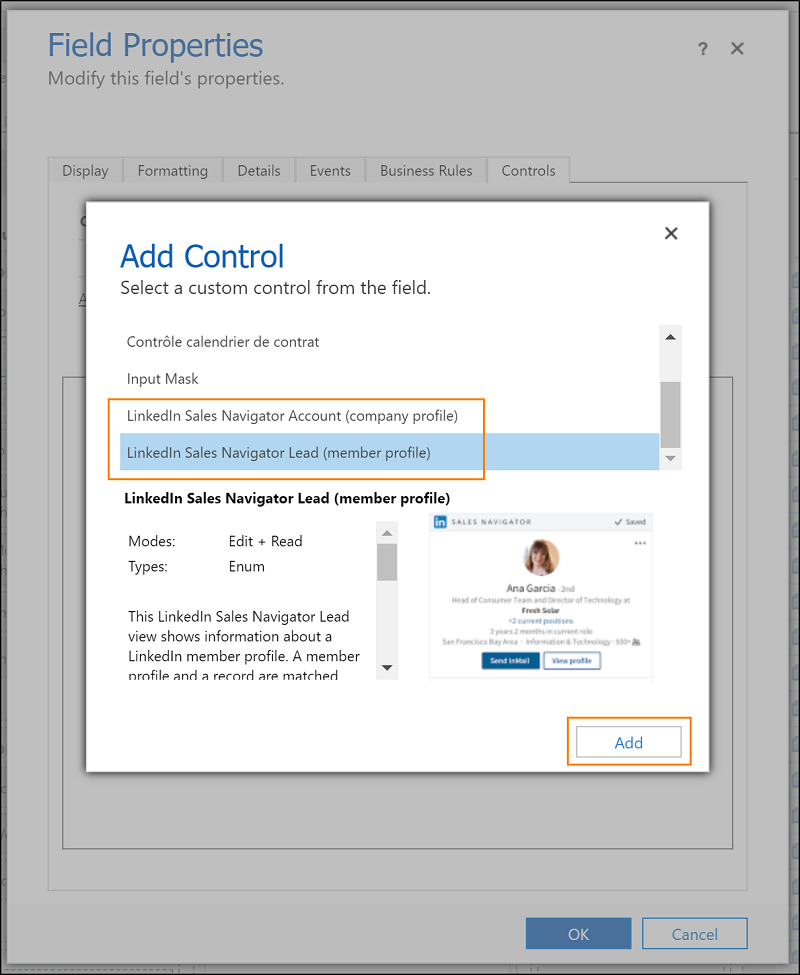Screen dimensions: 800x975
Task: Switch to the Formatting tab
Action: tap(173, 170)
